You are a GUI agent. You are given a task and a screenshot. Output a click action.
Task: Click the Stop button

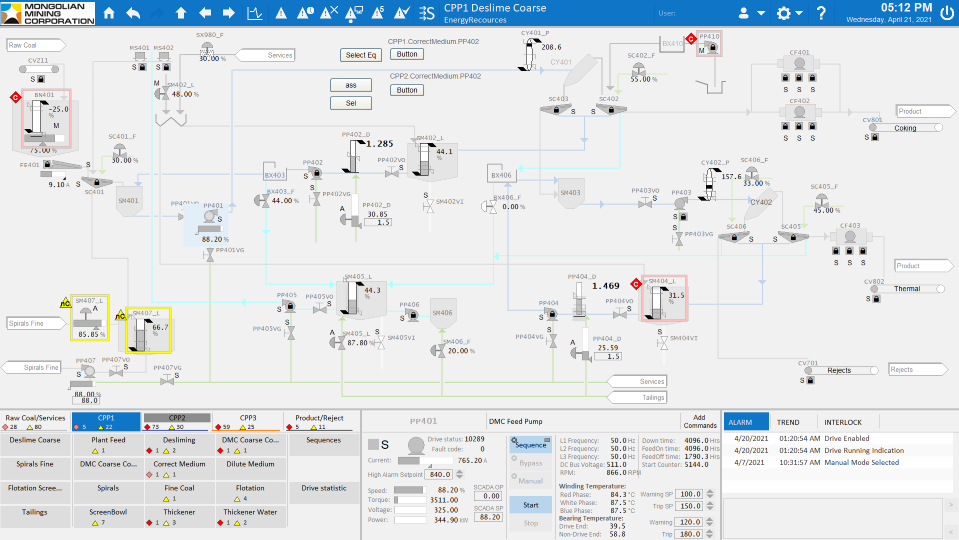[x=530, y=523]
